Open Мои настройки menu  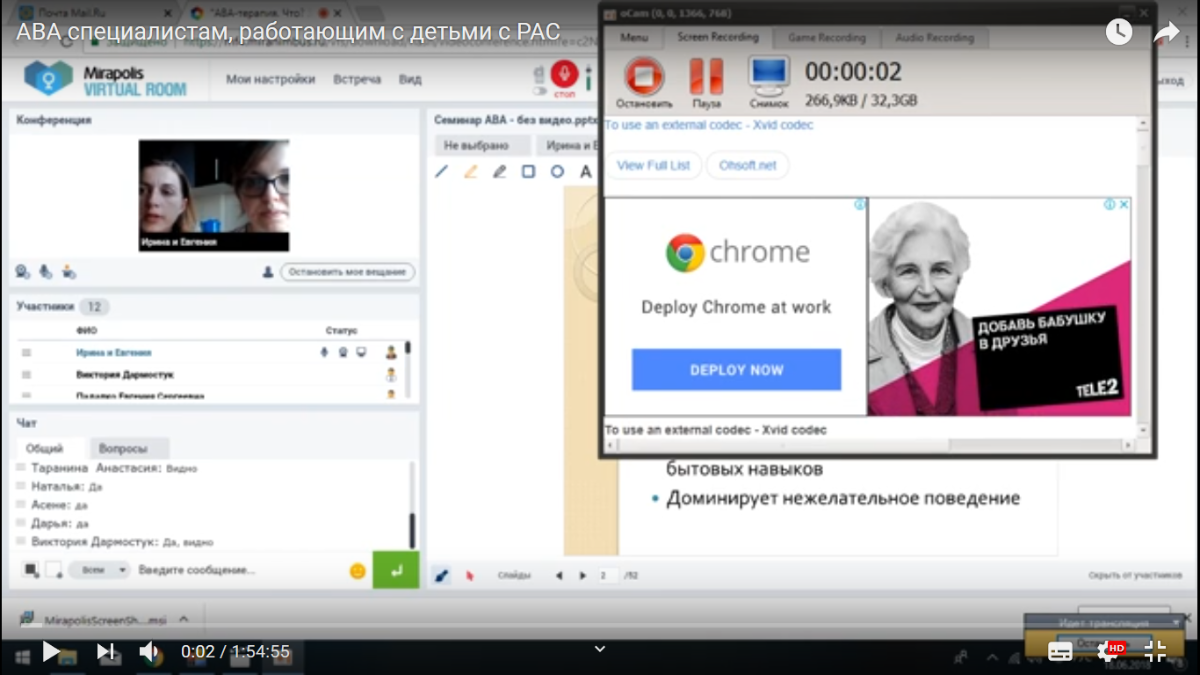click(x=270, y=79)
